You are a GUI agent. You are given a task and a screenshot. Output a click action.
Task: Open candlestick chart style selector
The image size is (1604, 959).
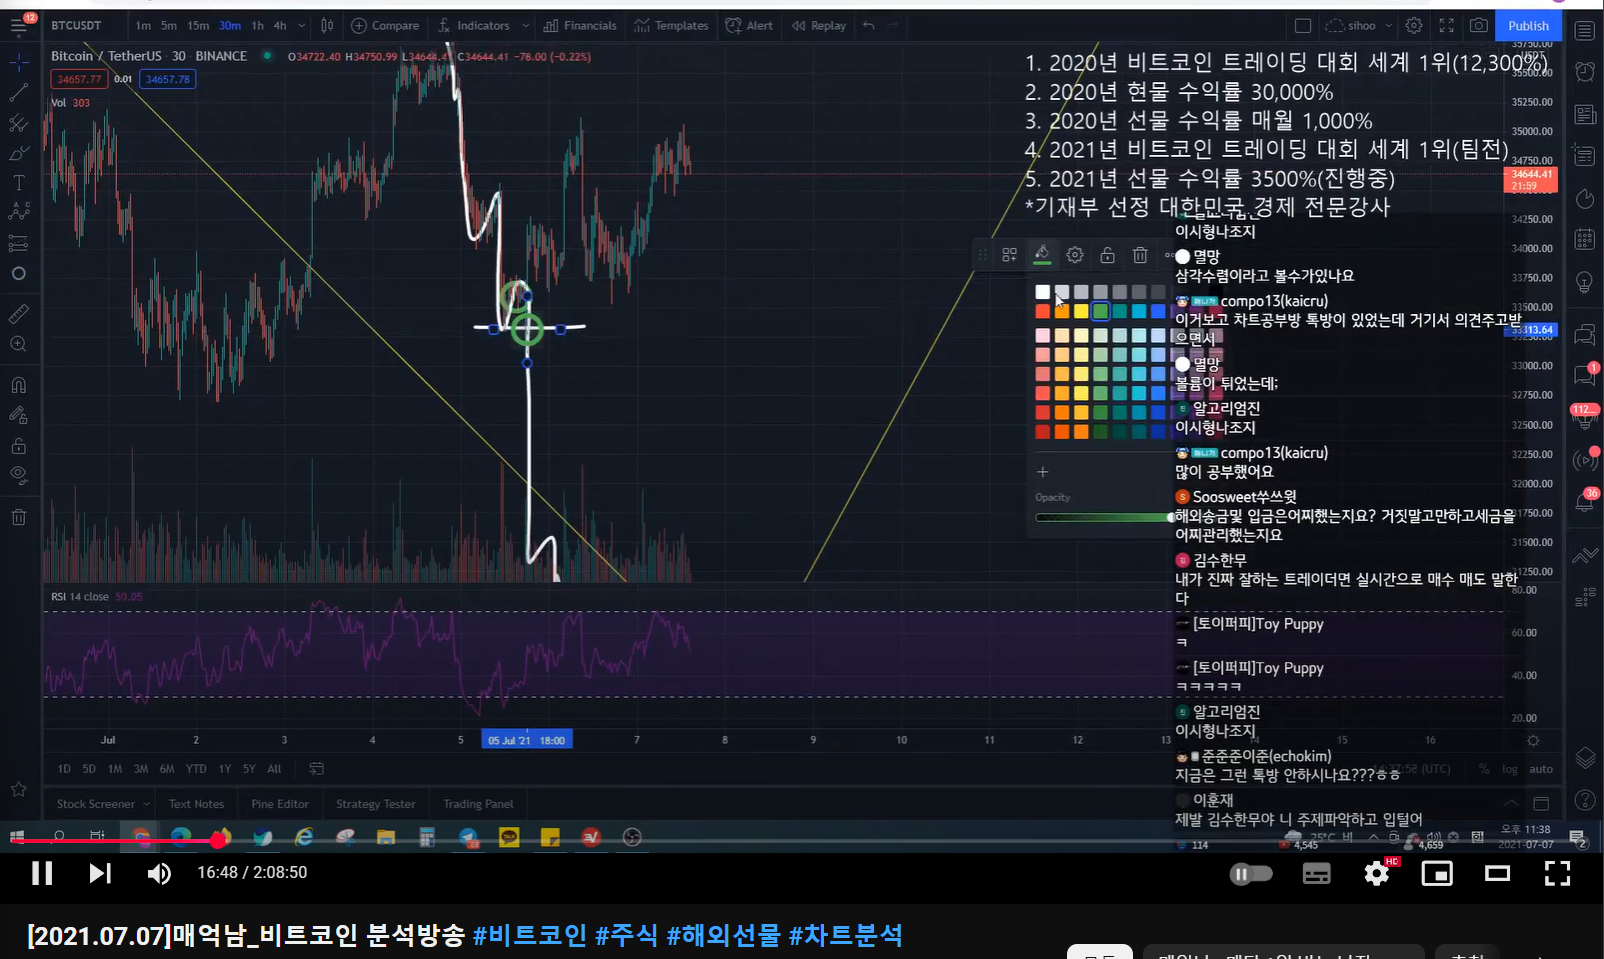tap(328, 25)
